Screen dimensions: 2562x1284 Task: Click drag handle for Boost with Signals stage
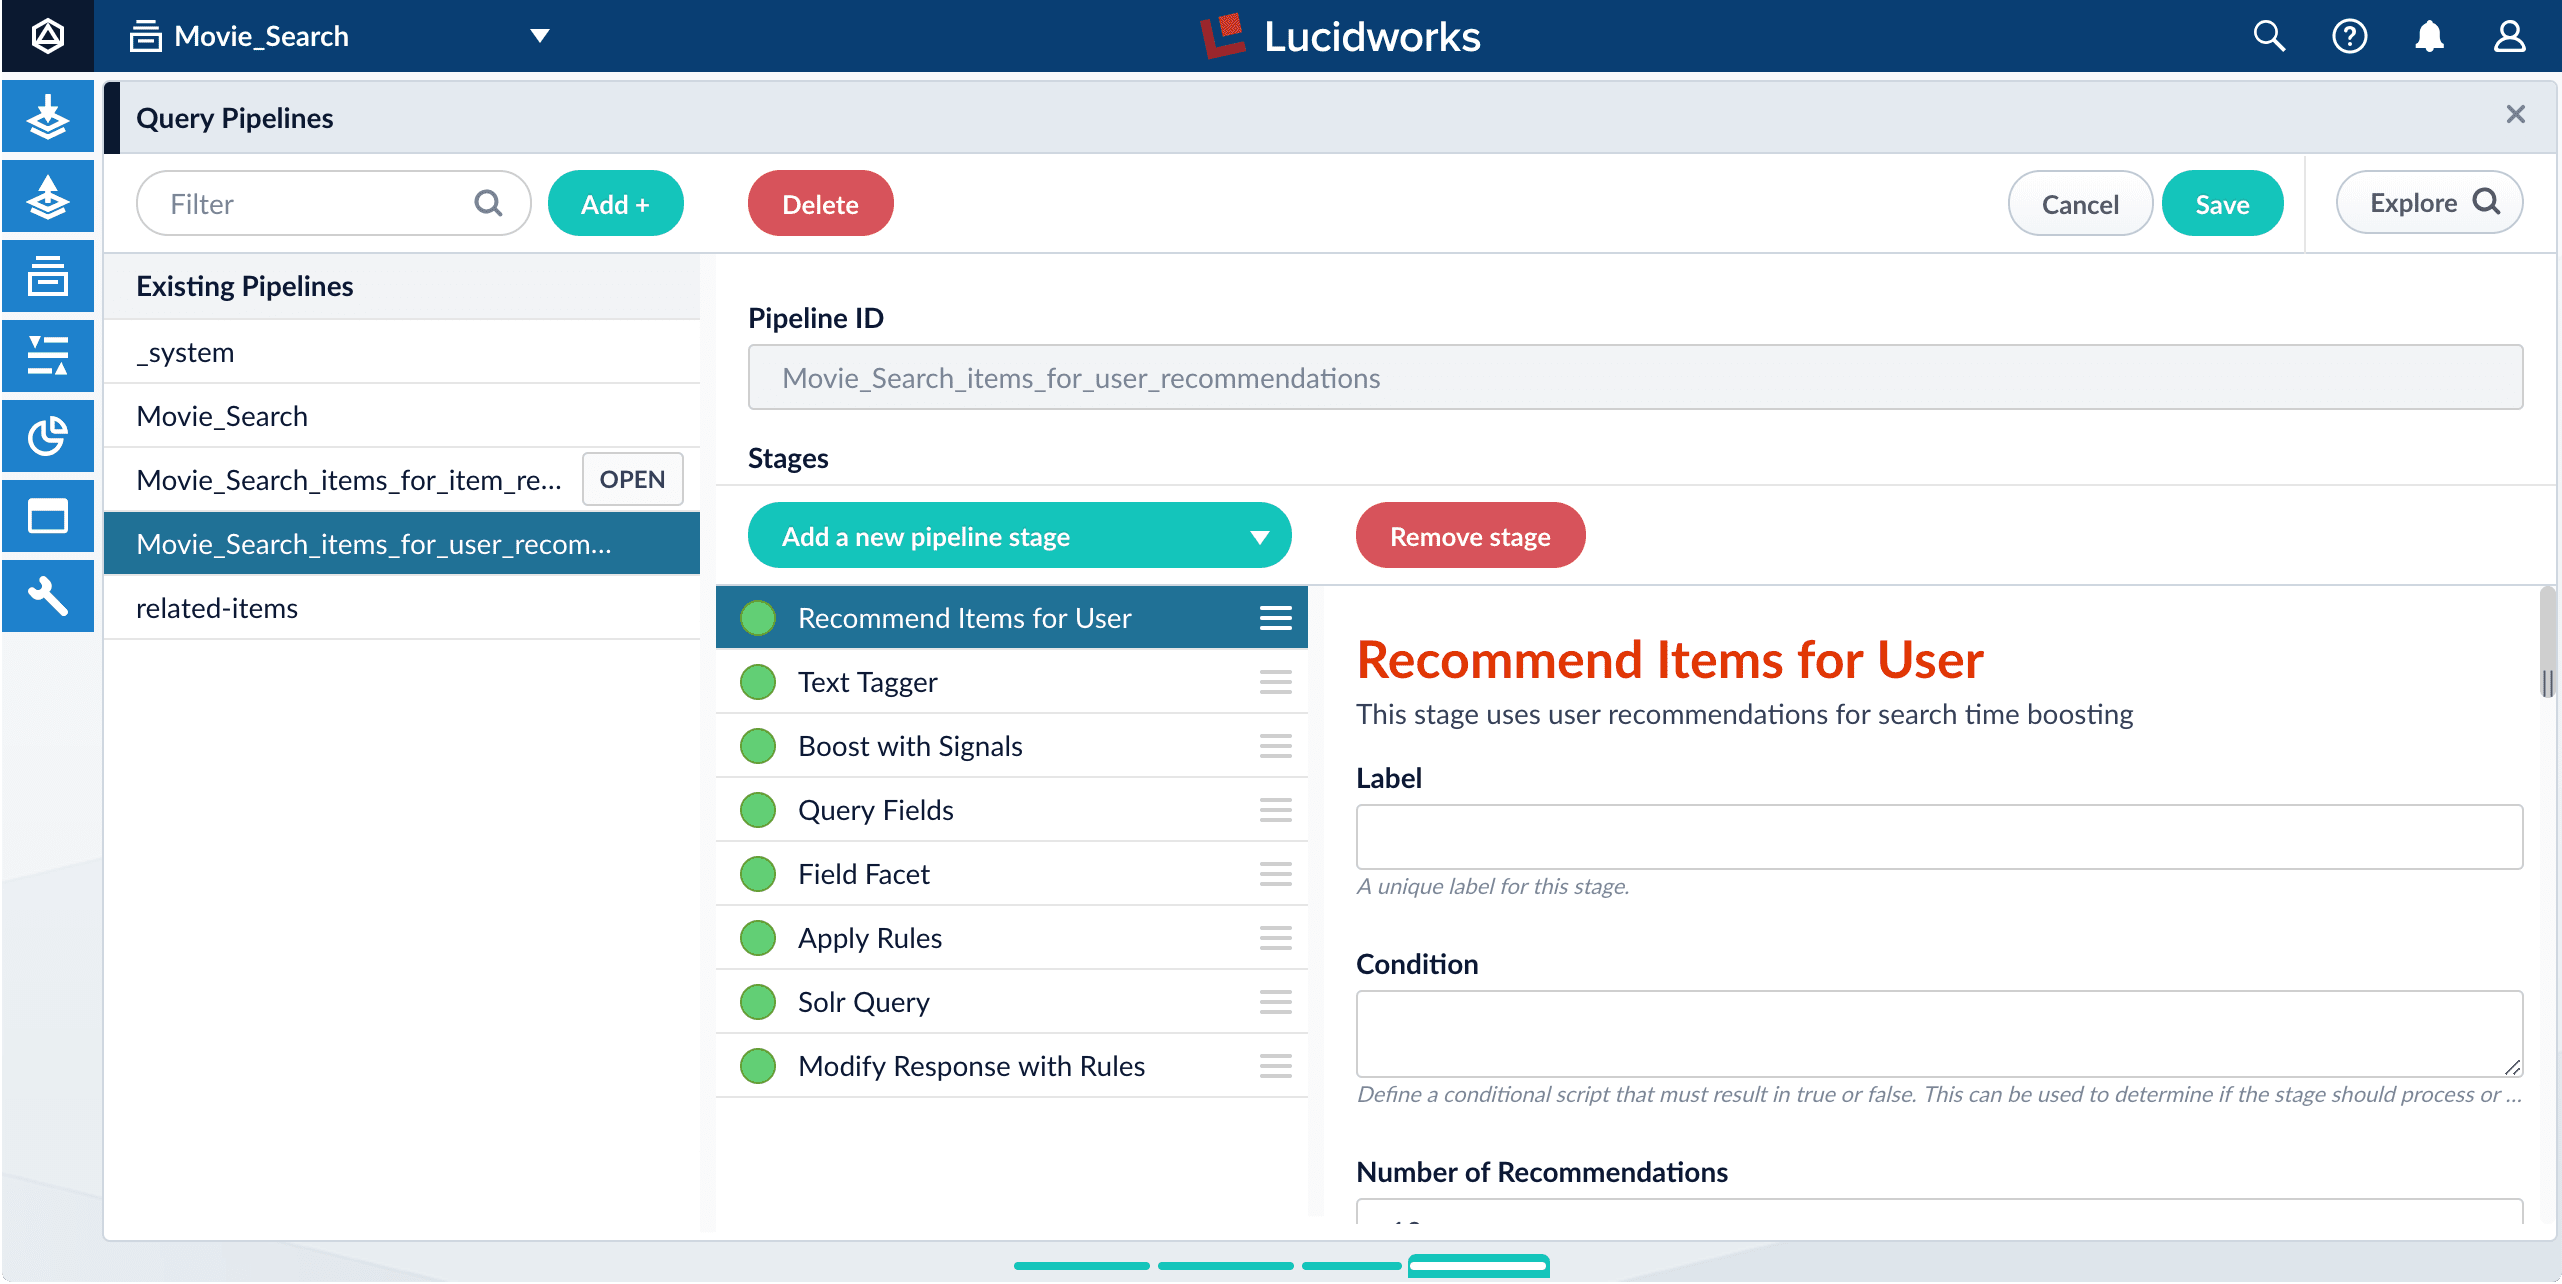1275,746
